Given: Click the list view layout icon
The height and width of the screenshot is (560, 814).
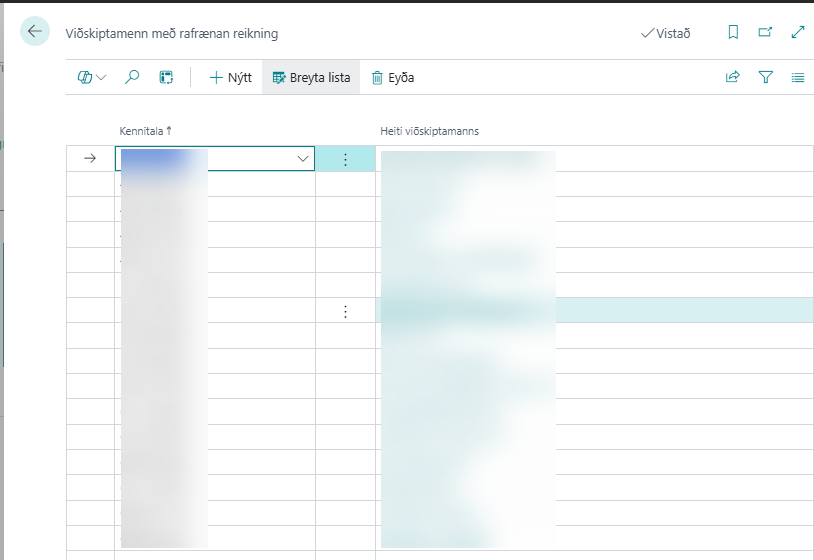Looking at the screenshot, I should (797, 77).
